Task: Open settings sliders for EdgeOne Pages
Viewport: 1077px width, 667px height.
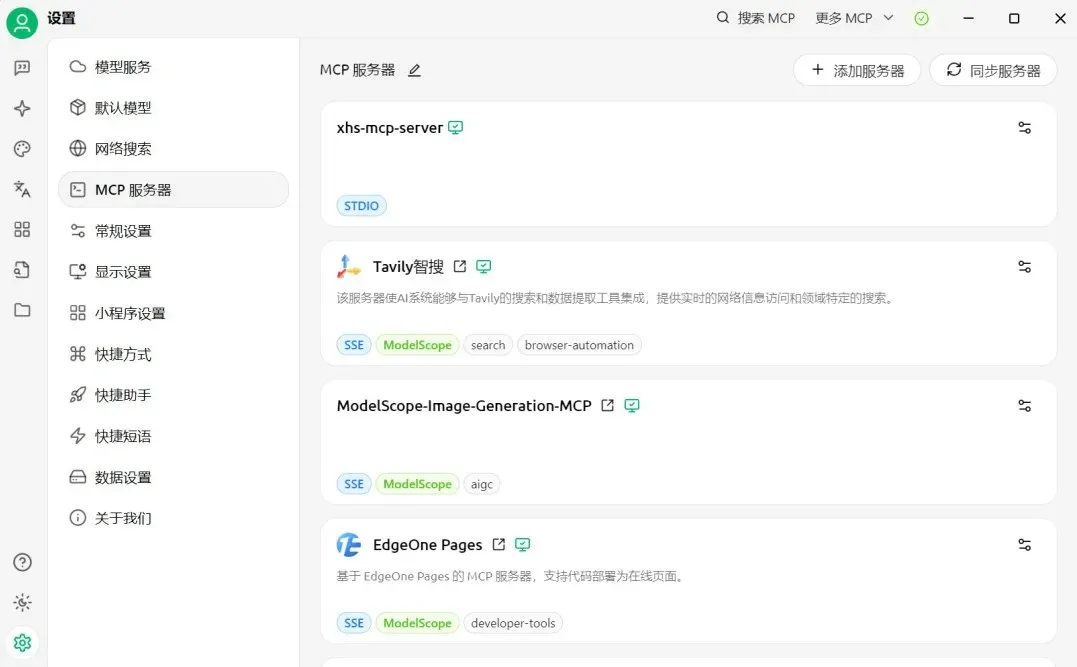Action: point(1024,545)
